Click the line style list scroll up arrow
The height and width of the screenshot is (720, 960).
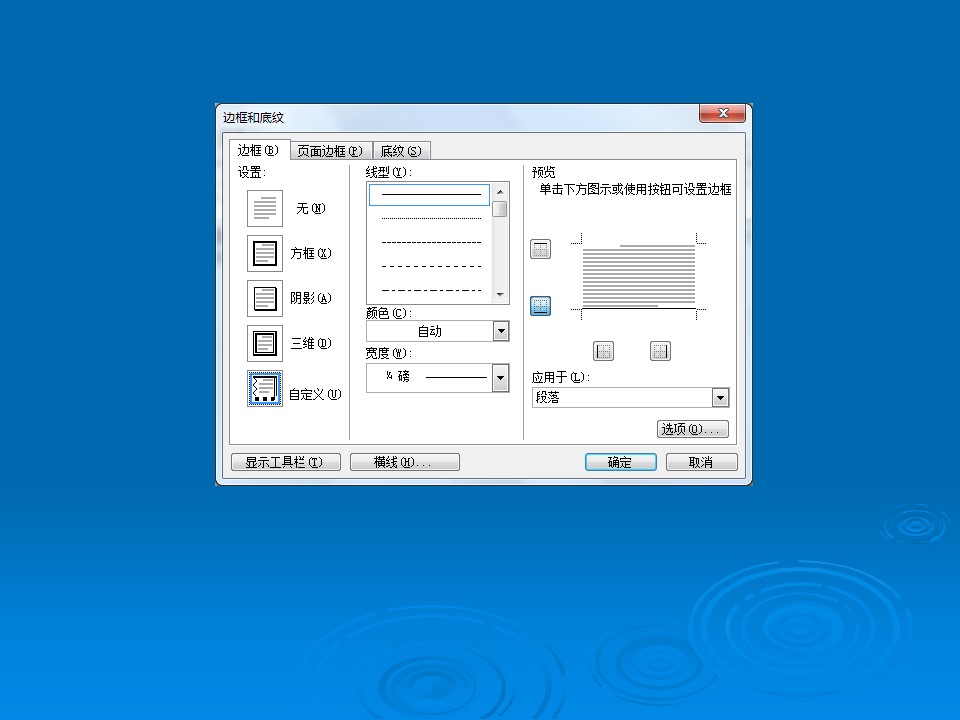(500, 192)
